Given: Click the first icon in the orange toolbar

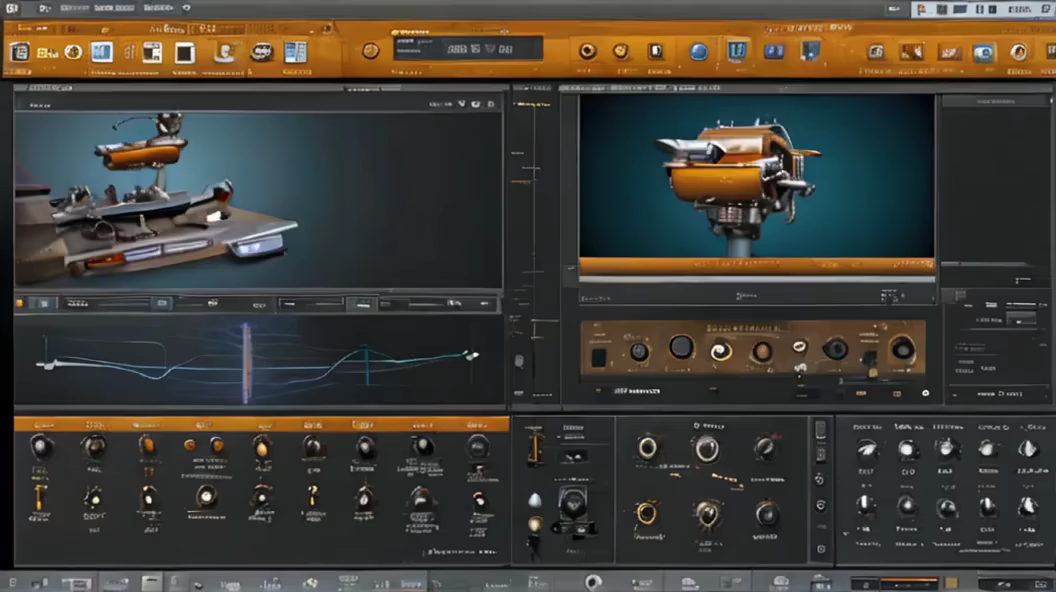Looking at the screenshot, I should click(x=19, y=52).
